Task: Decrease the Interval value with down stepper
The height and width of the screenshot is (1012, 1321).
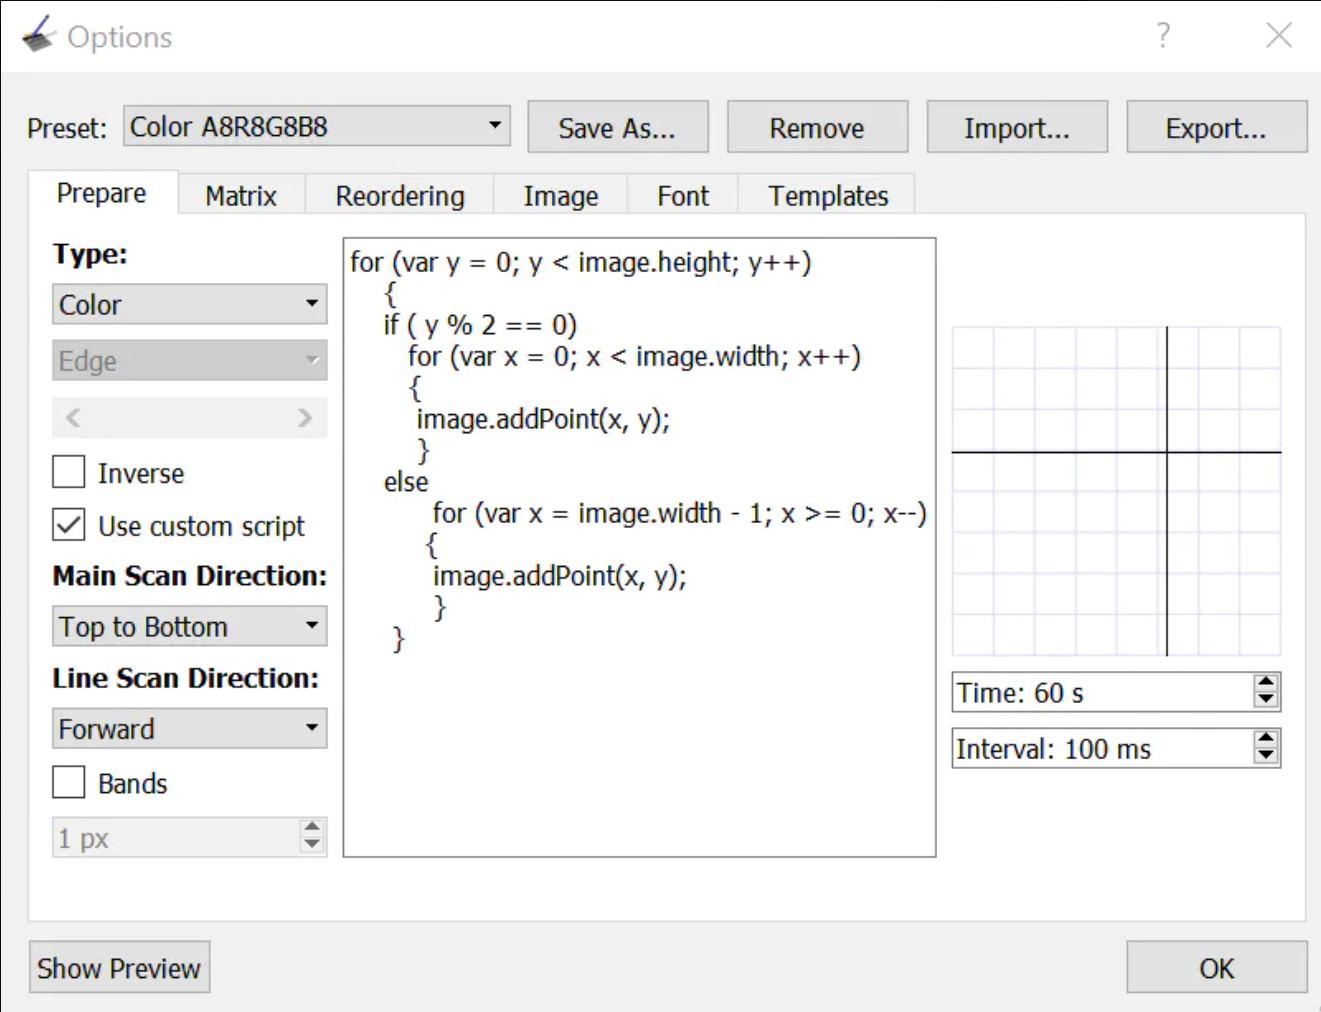Action: [1264, 755]
